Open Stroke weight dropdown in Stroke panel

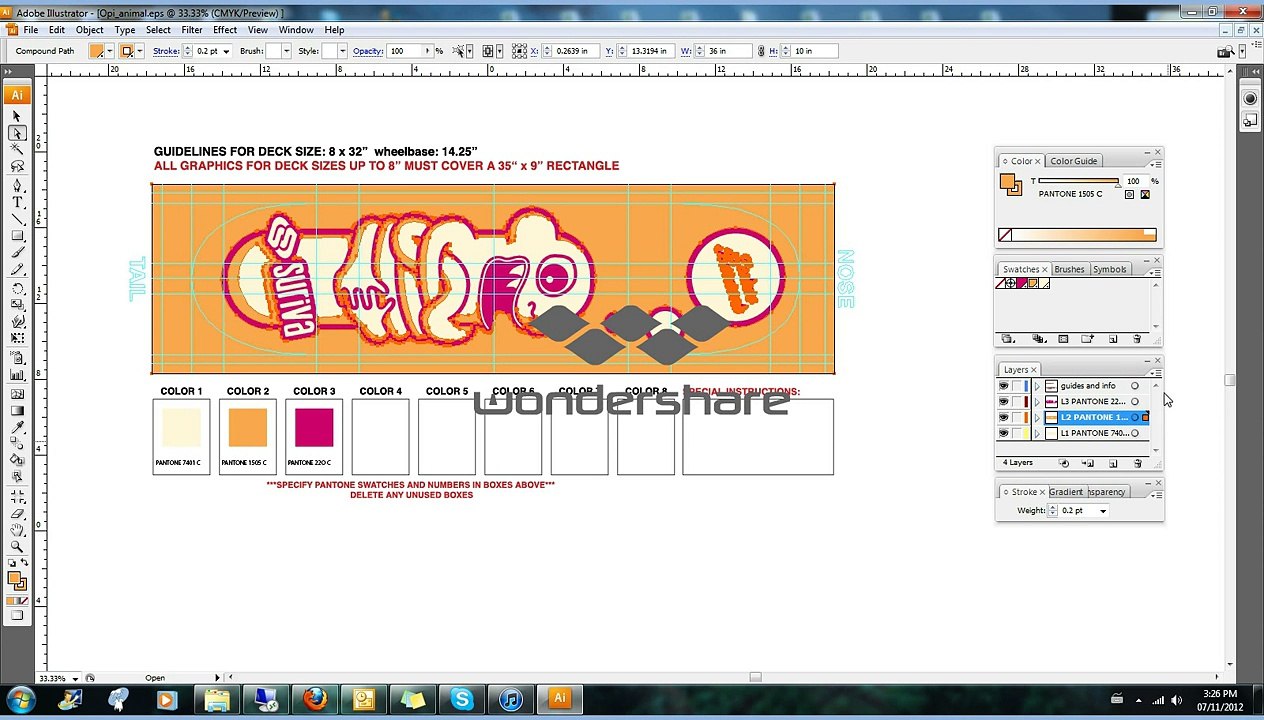[1103, 511]
